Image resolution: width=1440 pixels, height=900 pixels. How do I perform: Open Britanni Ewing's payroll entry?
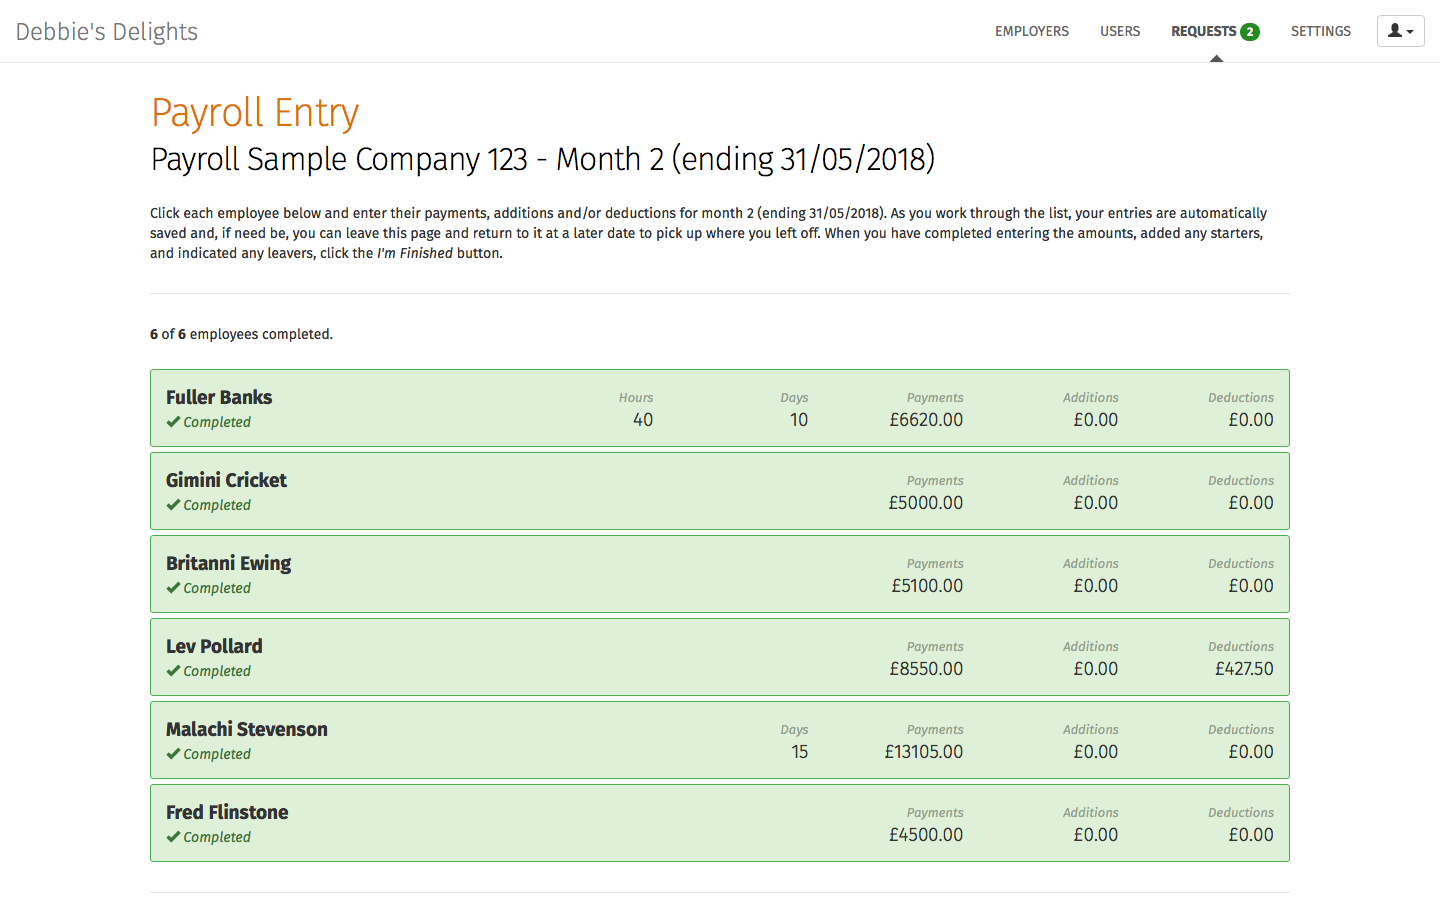tap(228, 563)
